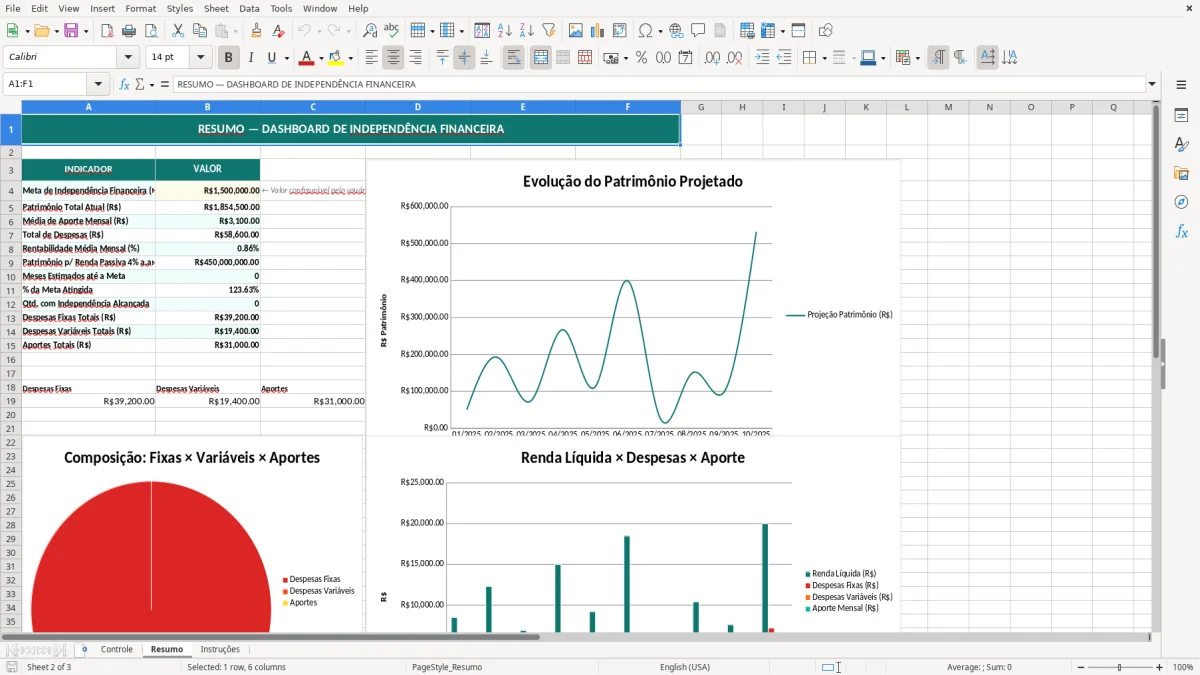This screenshot has width=1200, height=675.
Task: Open the Font Size dropdown
Action: coord(200,58)
